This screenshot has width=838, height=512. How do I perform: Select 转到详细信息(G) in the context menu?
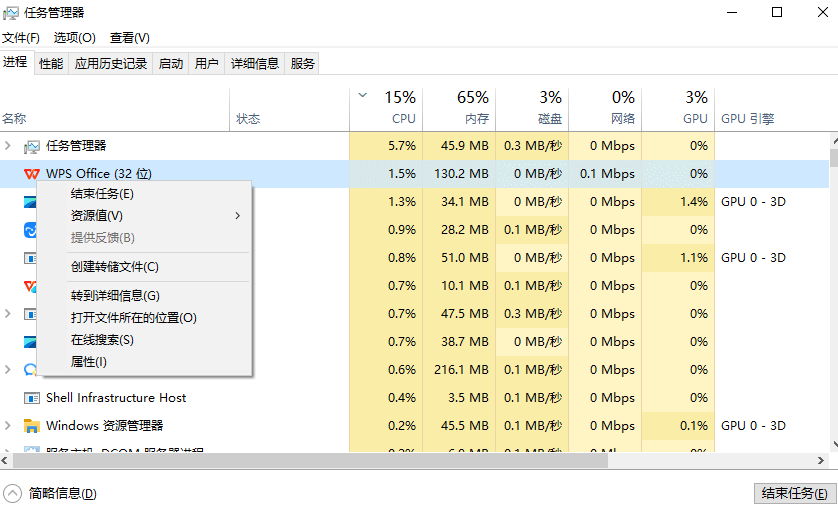[115, 296]
